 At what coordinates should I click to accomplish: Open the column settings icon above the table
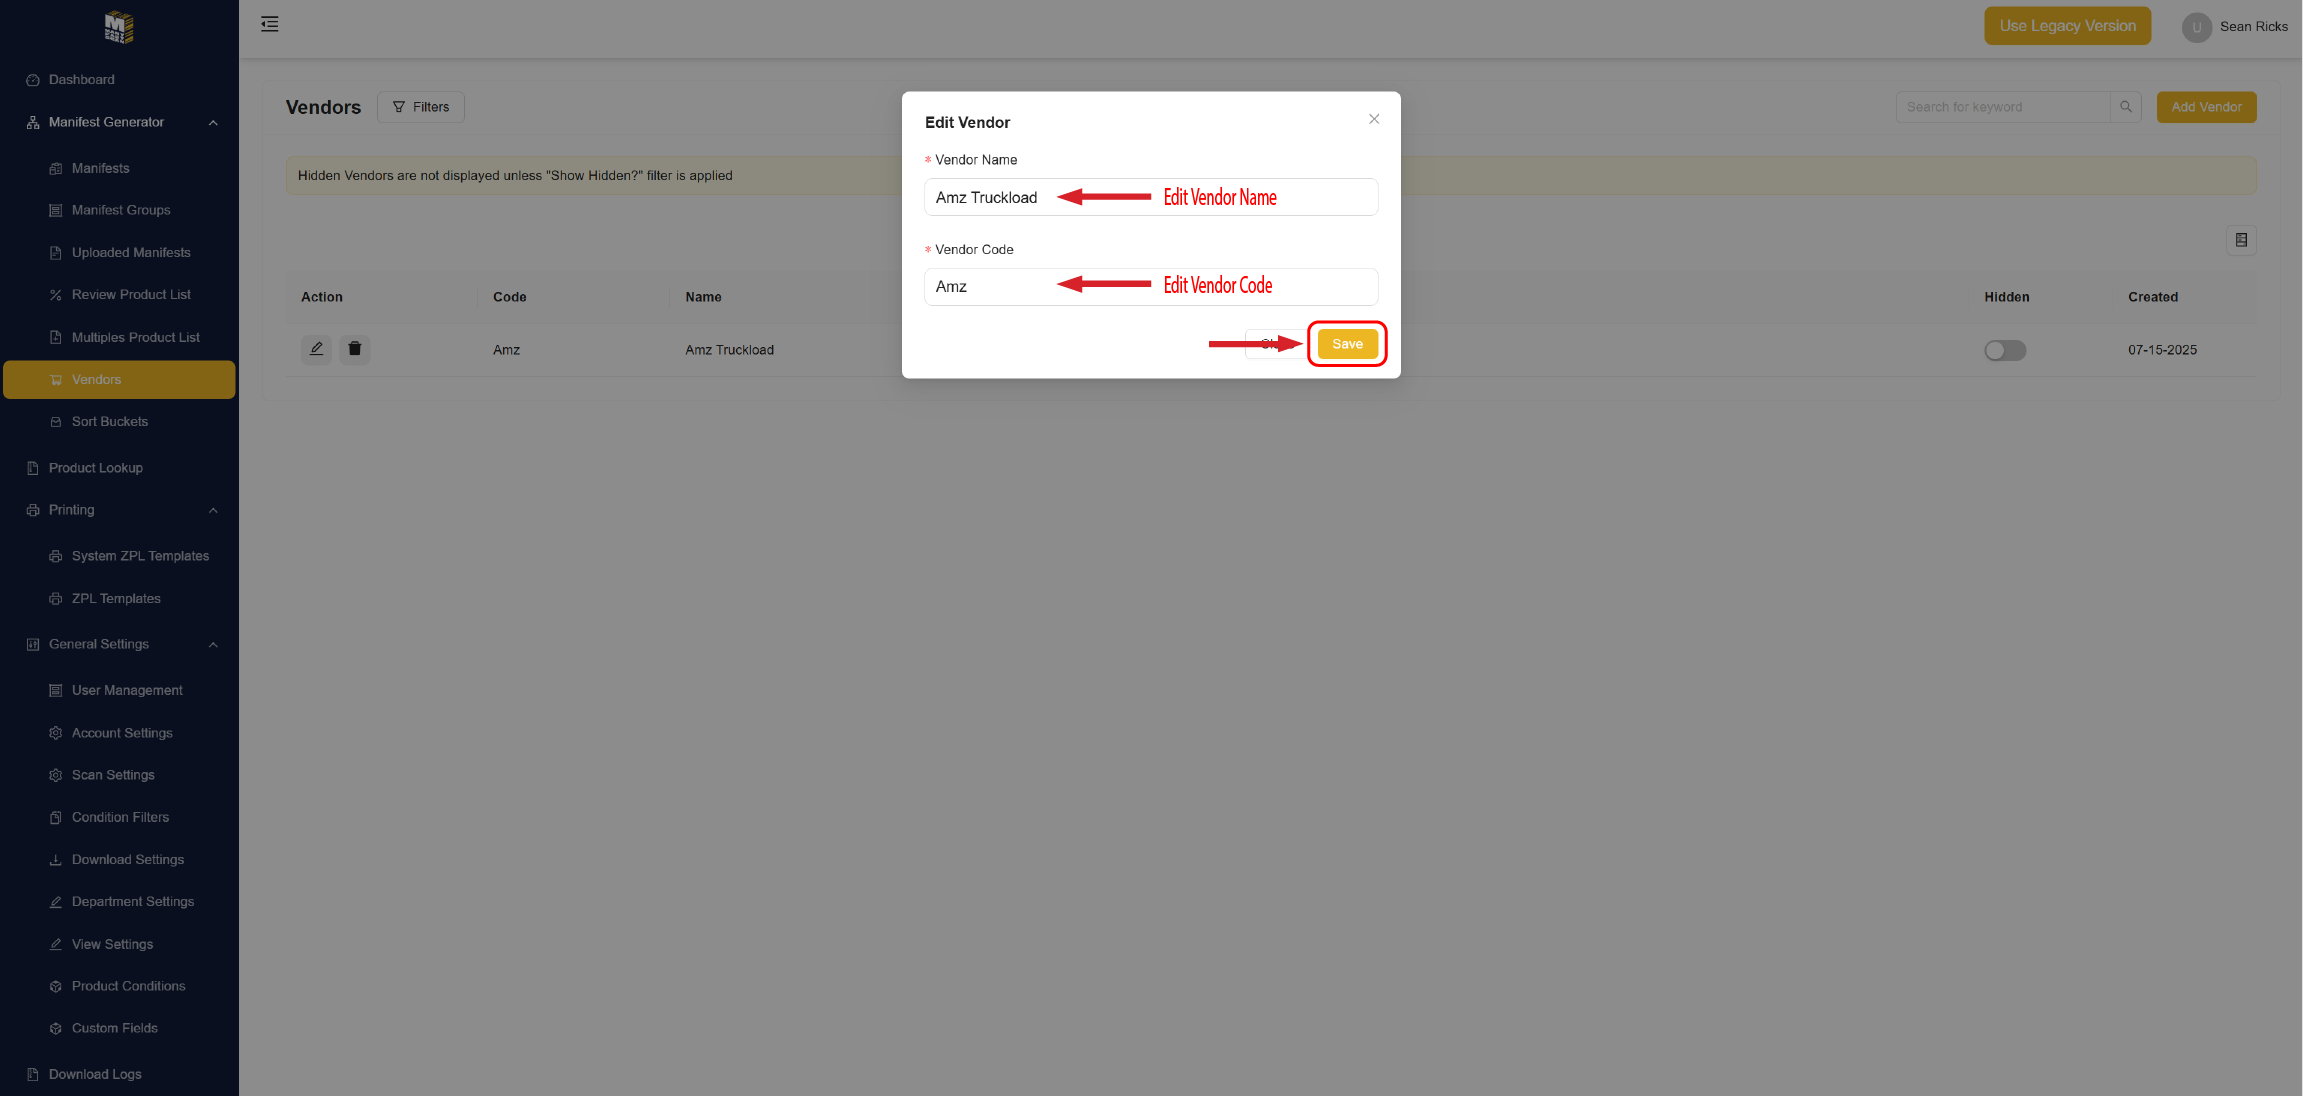tap(2241, 240)
